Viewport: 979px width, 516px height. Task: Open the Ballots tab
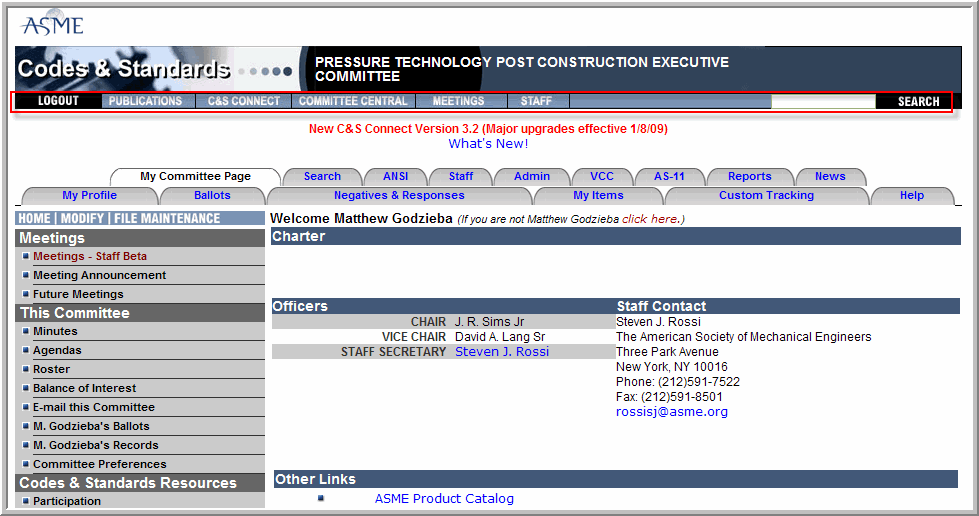point(212,195)
